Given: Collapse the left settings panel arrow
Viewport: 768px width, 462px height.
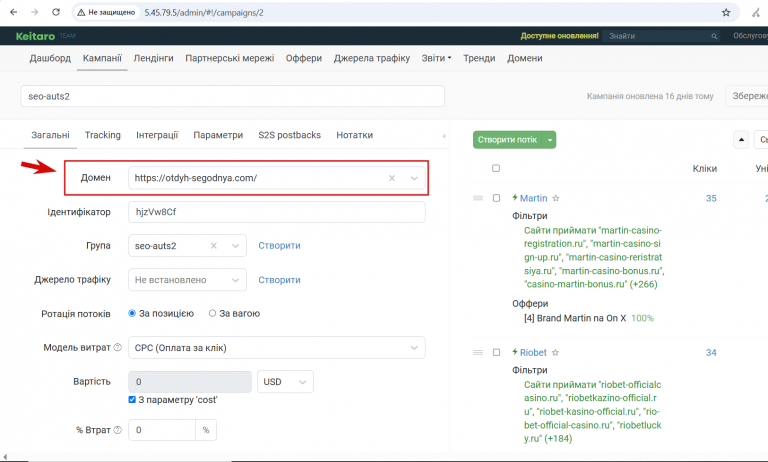Looking at the screenshot, I should click(444, 136).
